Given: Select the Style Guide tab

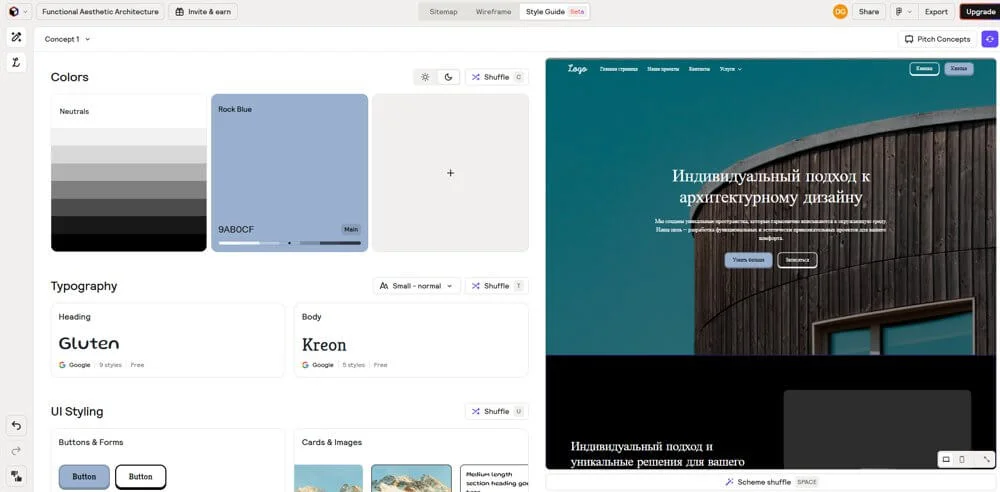Looking at the screenshot, I should click(555, 11).
